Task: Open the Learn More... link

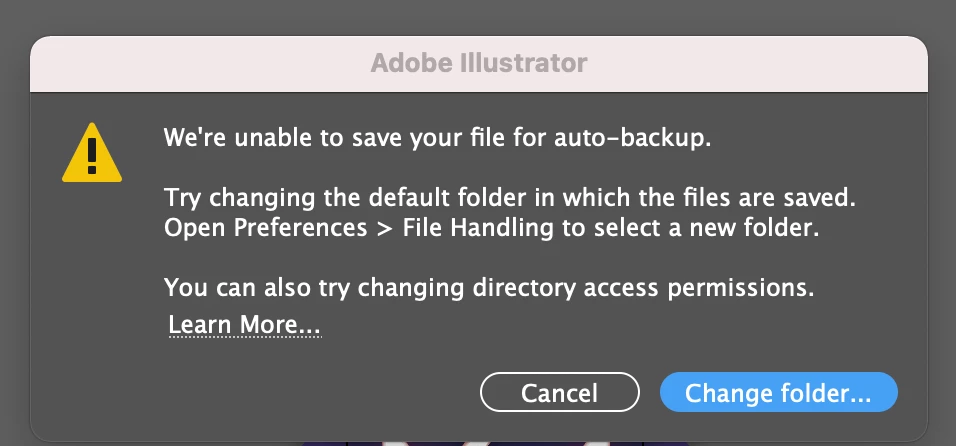Action: (x=244, y=325)
